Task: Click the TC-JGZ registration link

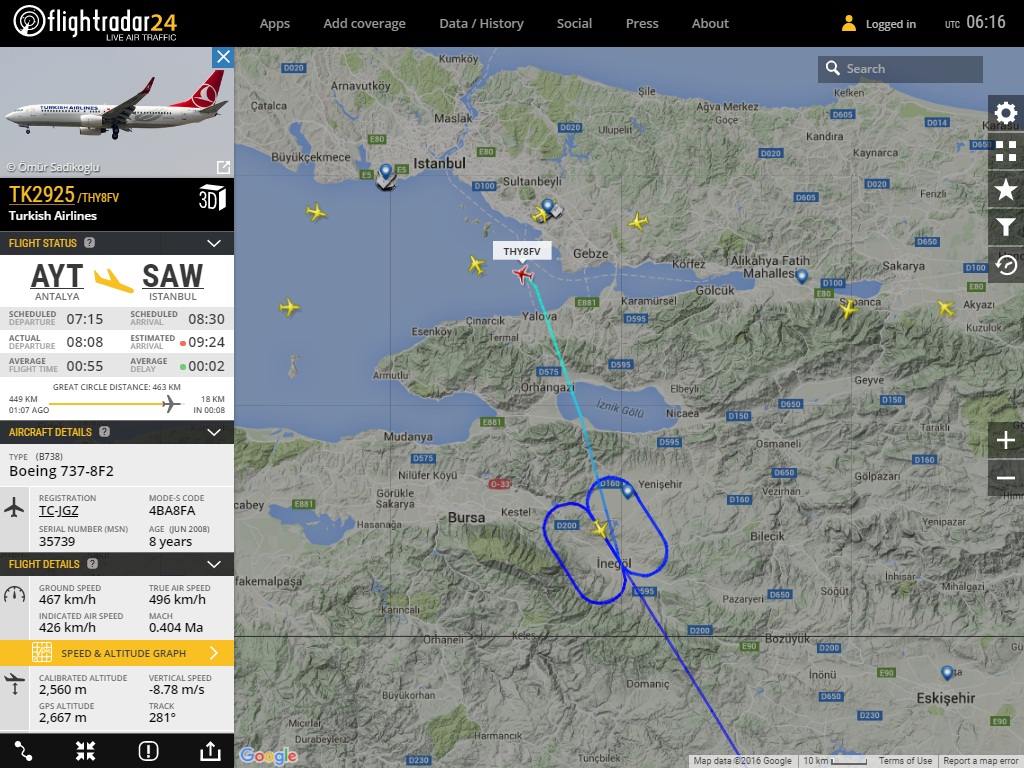Action: [58, 511]
